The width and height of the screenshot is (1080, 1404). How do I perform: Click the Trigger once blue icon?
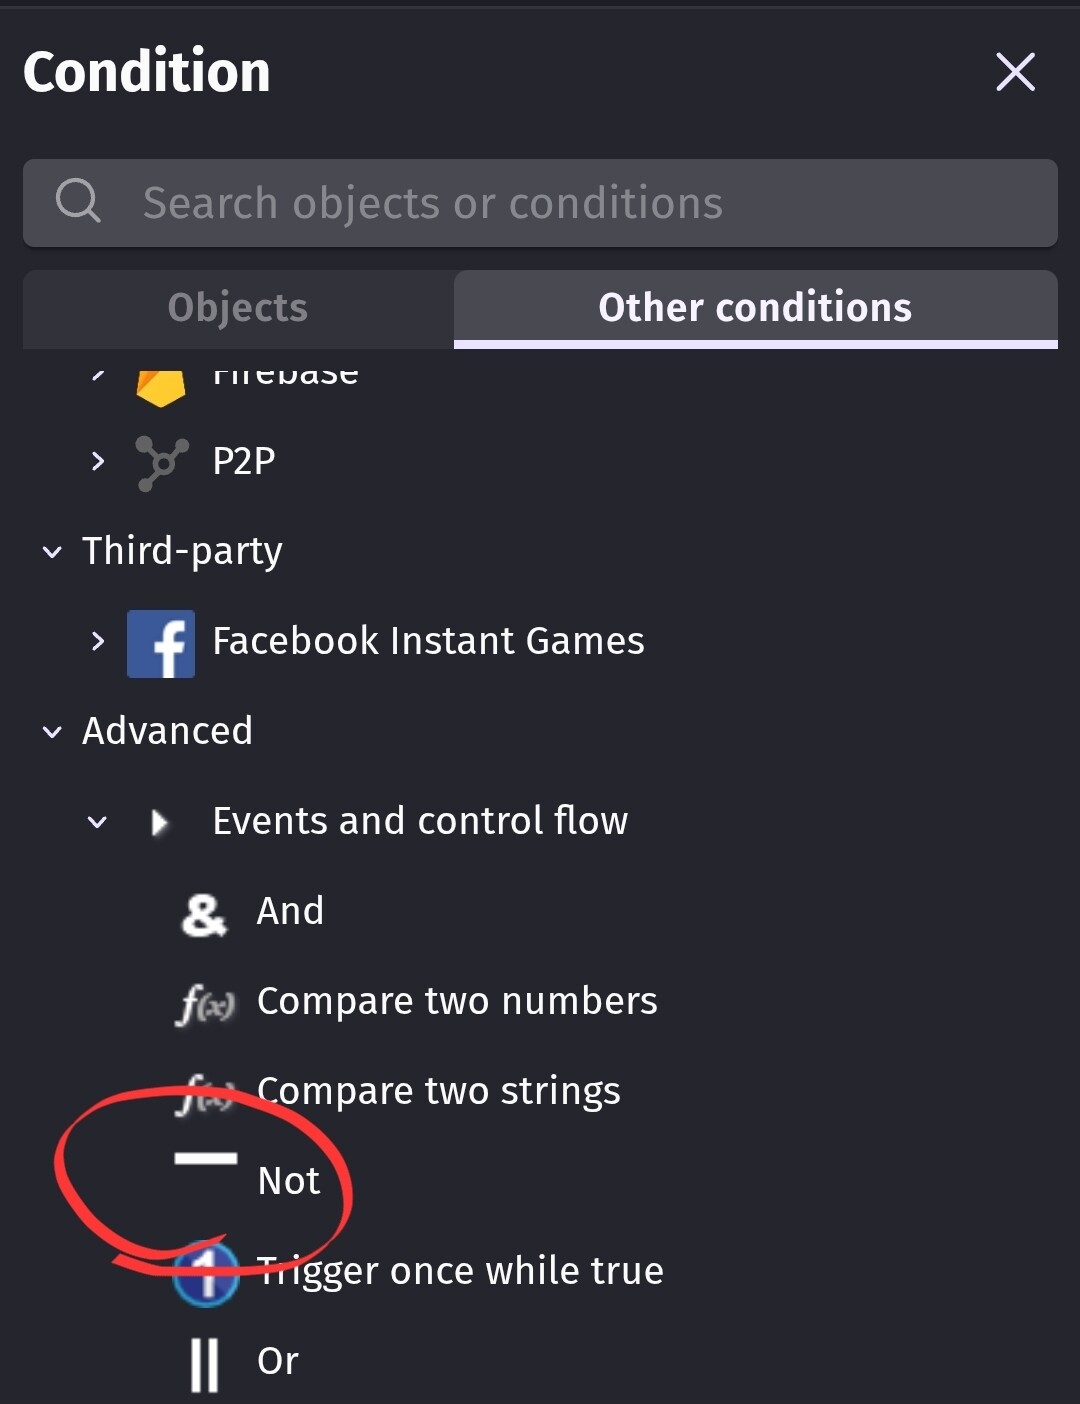click(x=205, y=1274)
